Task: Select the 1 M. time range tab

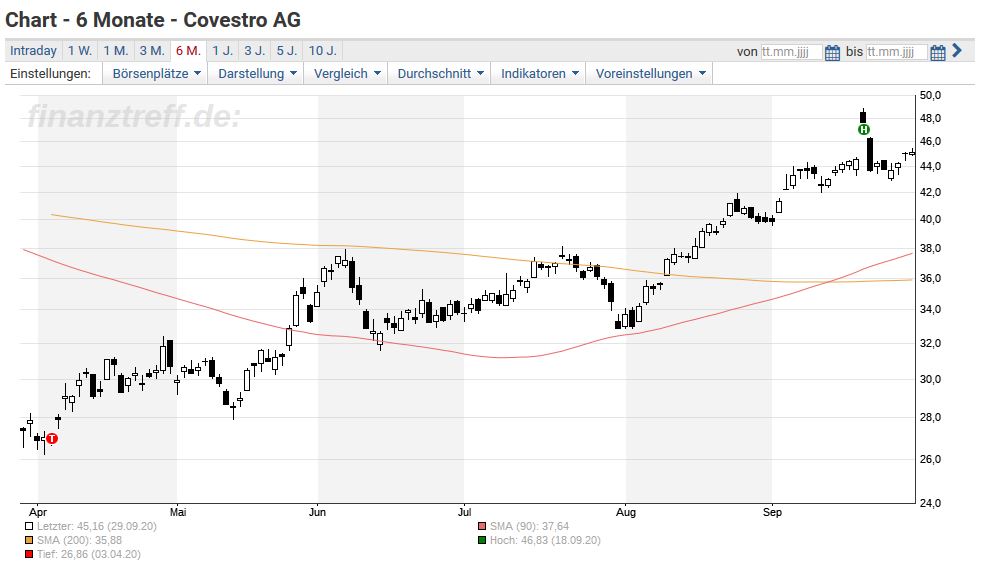Action: click(116, 51)
